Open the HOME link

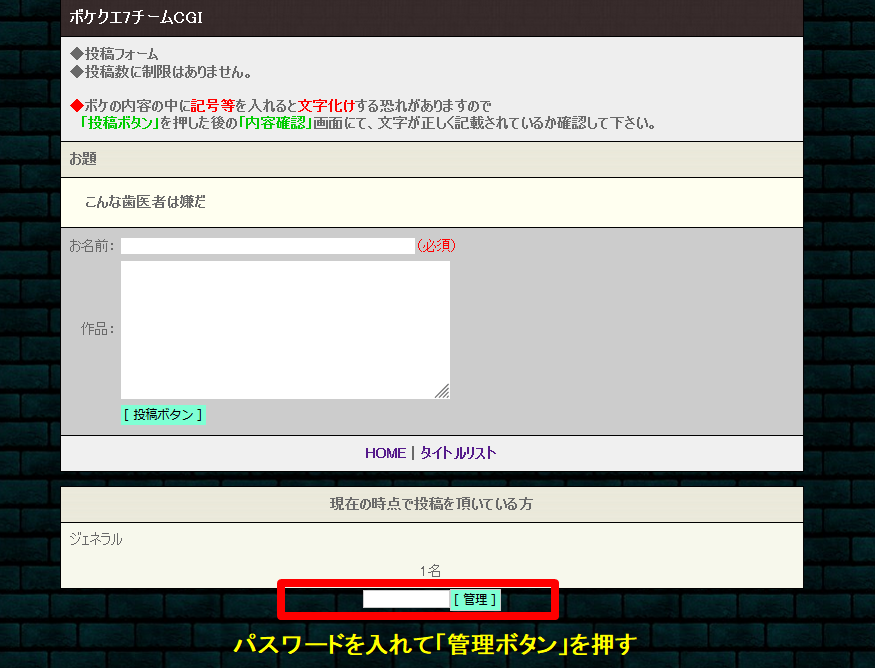pos(385,453)
